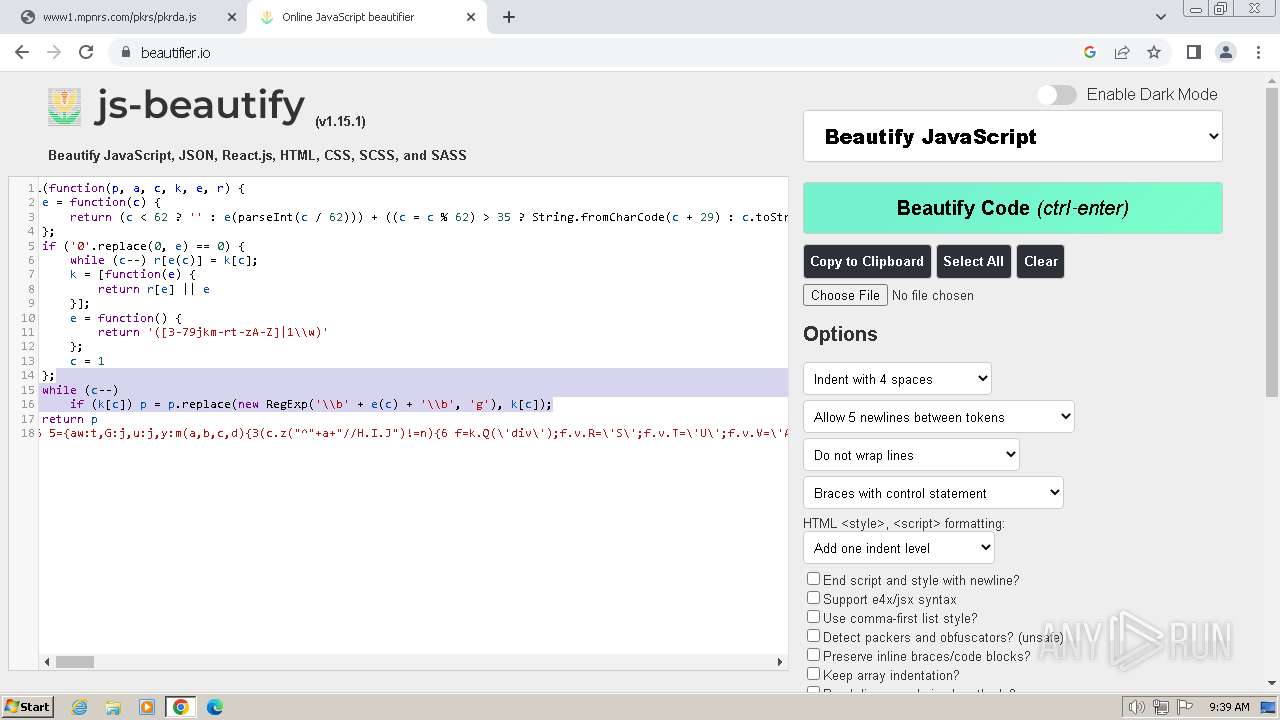Image resolution: width=1280 pixels, height=720 pixels.
Task: Open Chrome three-dot menu
Action: click(x=1257, y=52)
